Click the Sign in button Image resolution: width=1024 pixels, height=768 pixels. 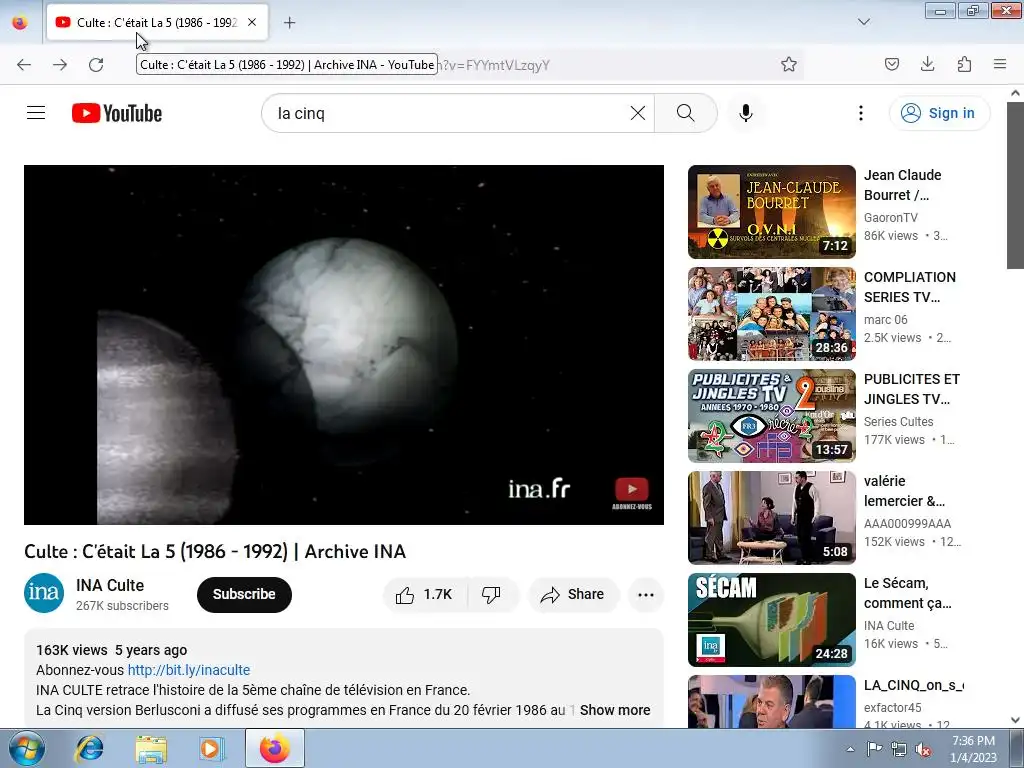point(939,113)
